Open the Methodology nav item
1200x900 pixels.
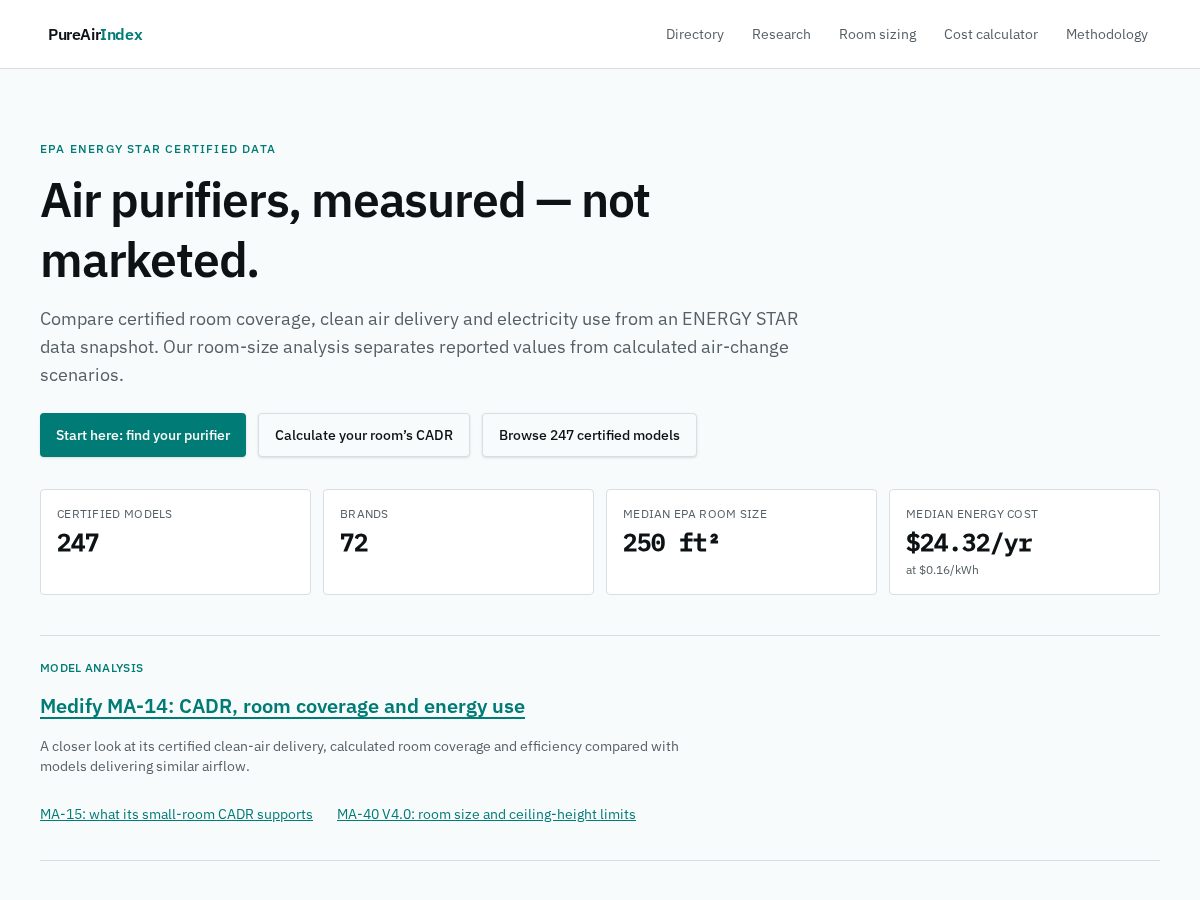click(x=1107, y=34)
